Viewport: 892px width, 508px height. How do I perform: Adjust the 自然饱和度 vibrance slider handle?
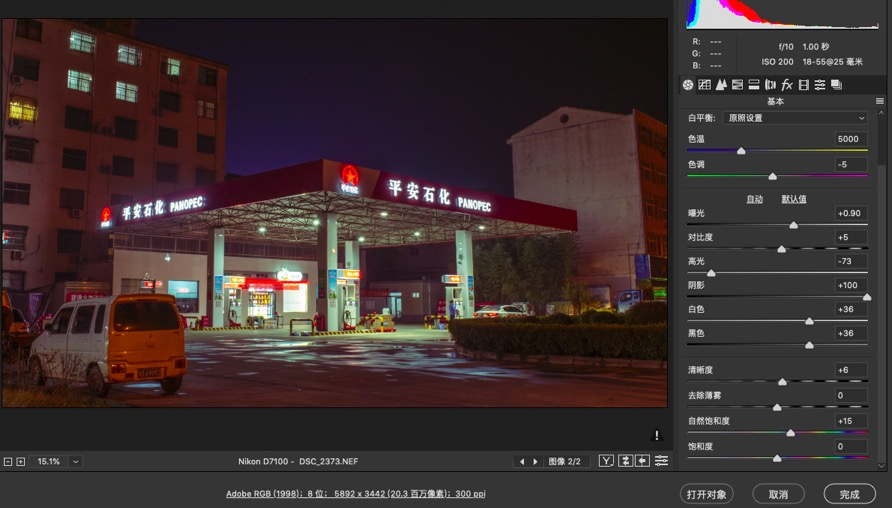(x=791, y=433)
